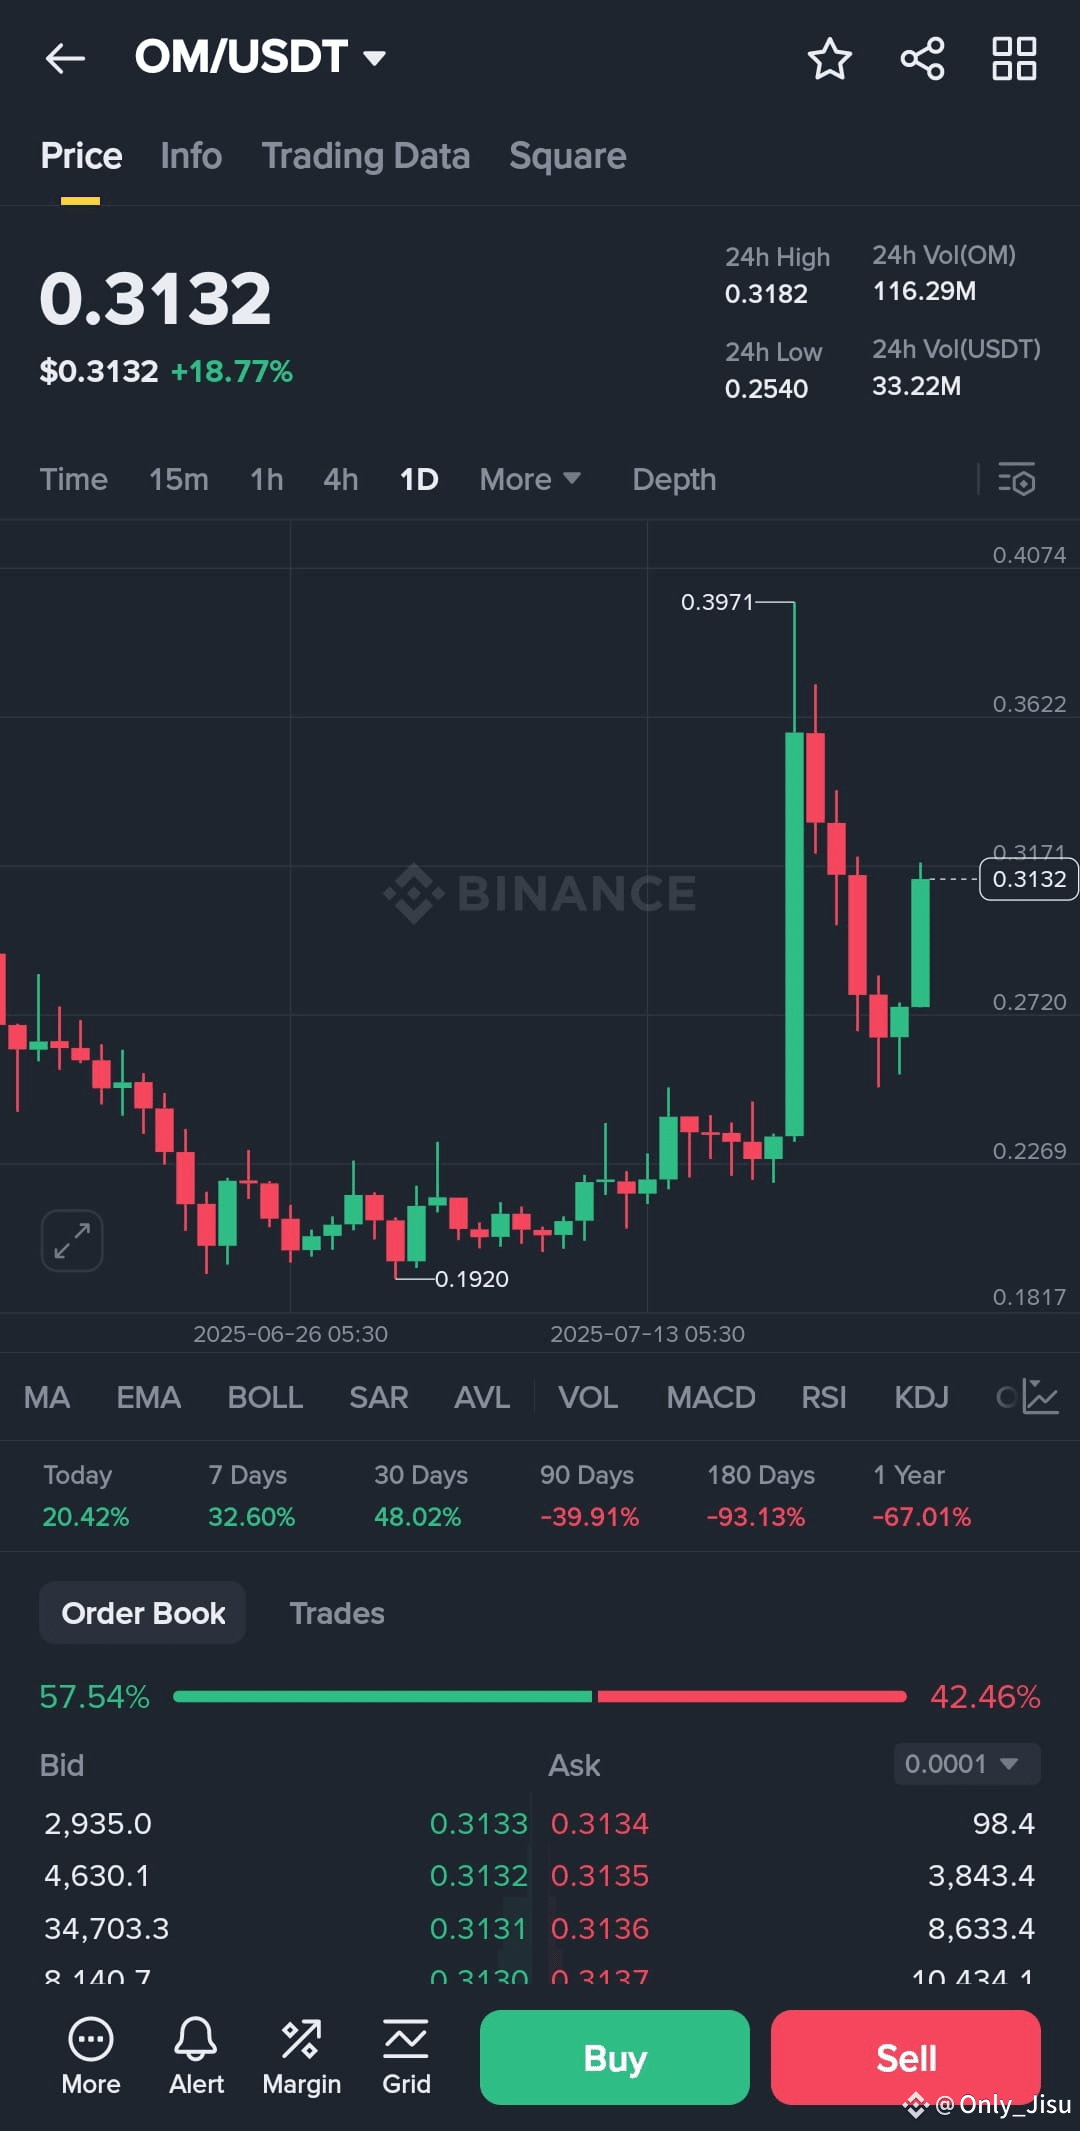Open Margin trading icon
1080x2131 pixels.
pyautogui.click(x=301, y=2056)
